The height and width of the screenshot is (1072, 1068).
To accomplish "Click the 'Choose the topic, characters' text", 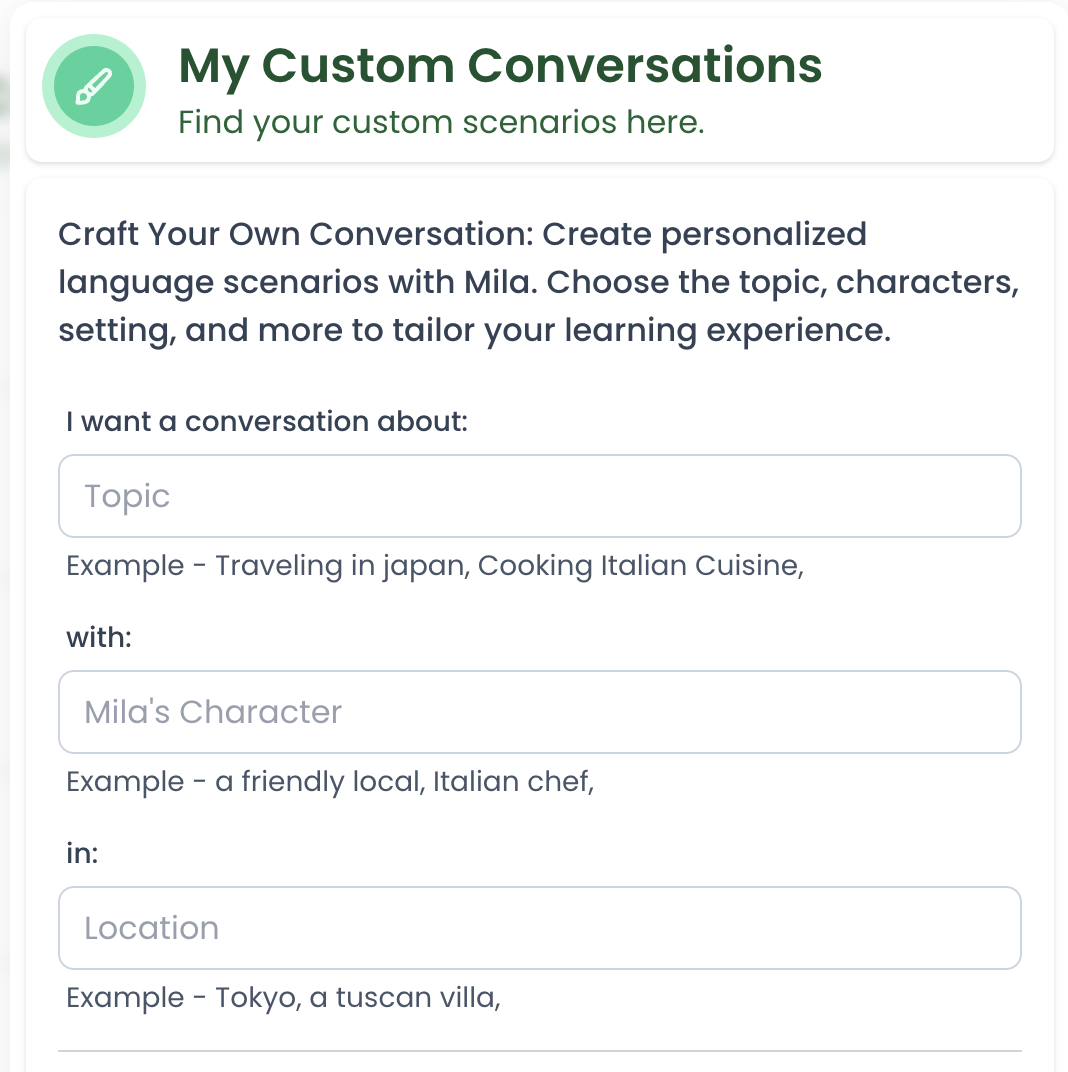I will 782,283.
